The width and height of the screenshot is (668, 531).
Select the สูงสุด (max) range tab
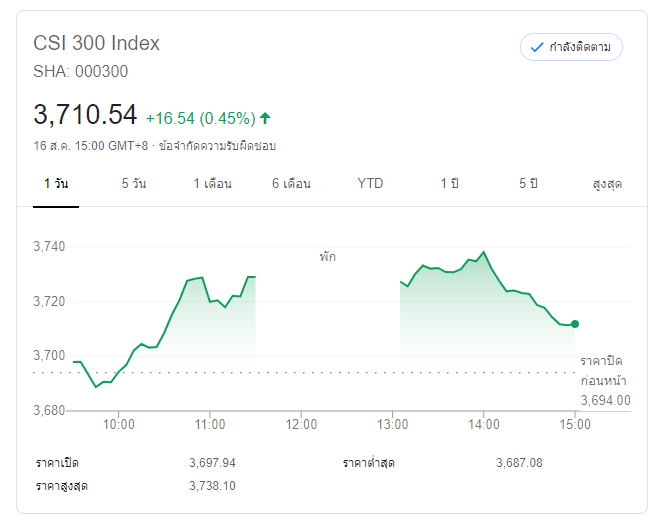click(607, 184)
